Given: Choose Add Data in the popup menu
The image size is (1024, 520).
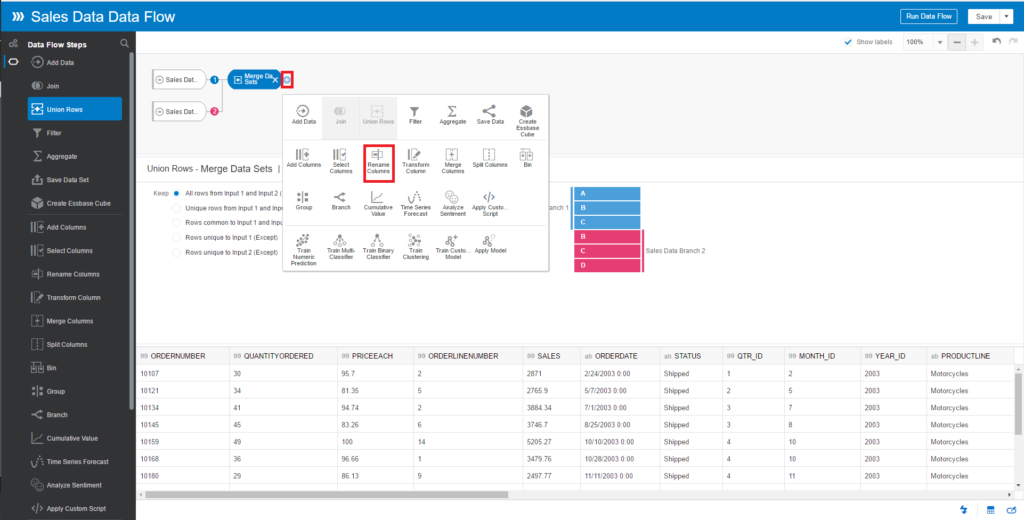Looking at the screenshot, I should (x=302, y=115).
